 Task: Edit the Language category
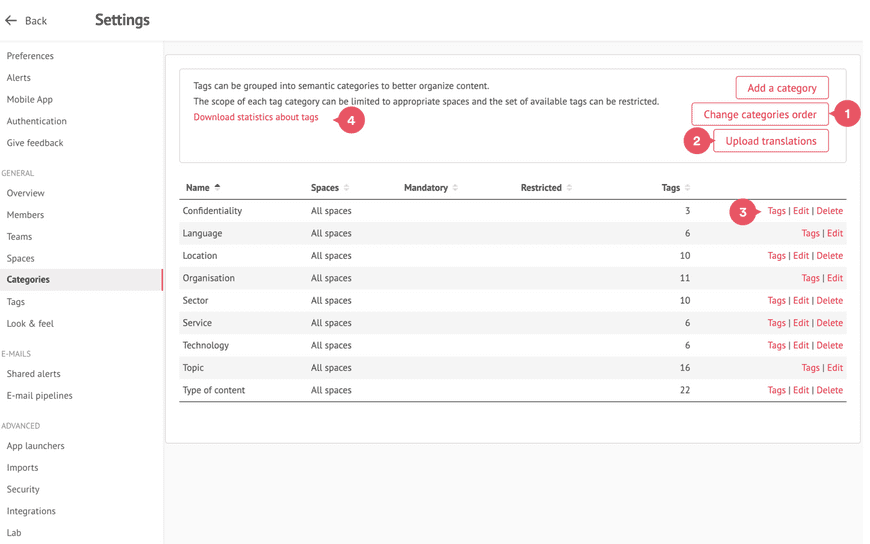(835, 233)
